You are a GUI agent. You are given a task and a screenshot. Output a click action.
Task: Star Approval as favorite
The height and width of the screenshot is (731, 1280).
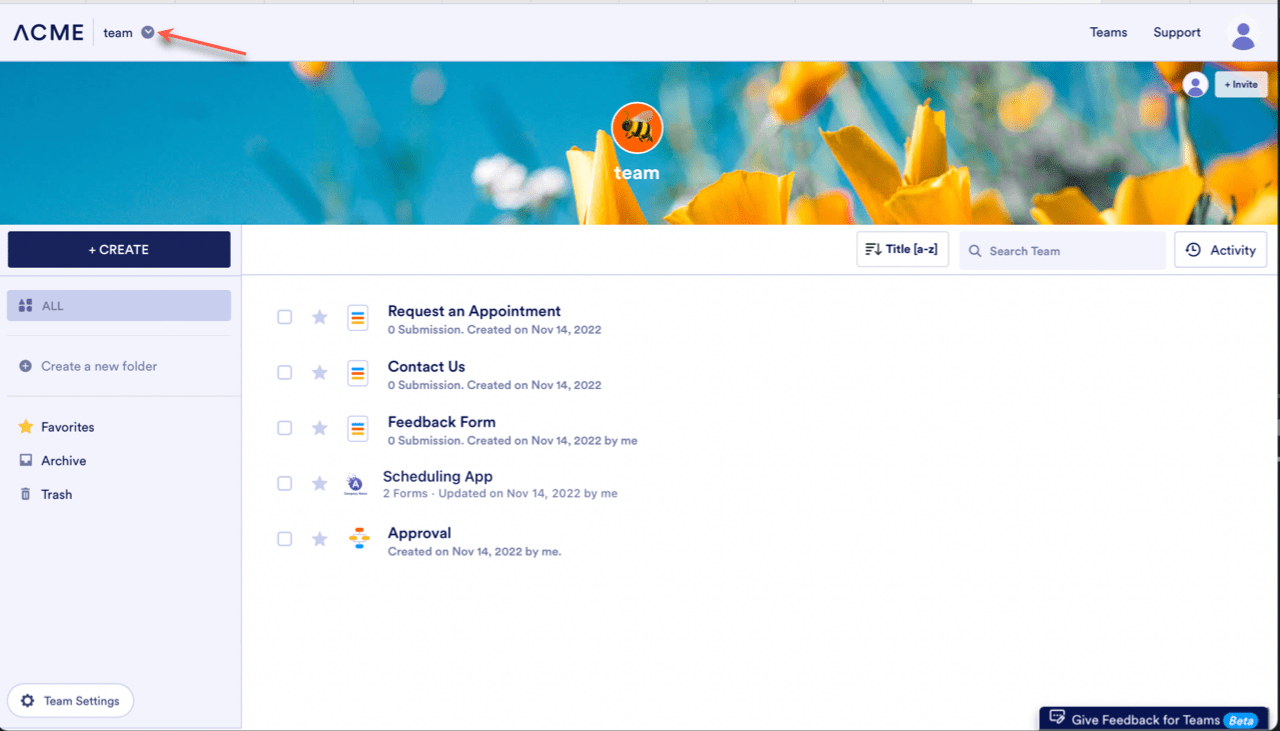click(x=320, y=539)
